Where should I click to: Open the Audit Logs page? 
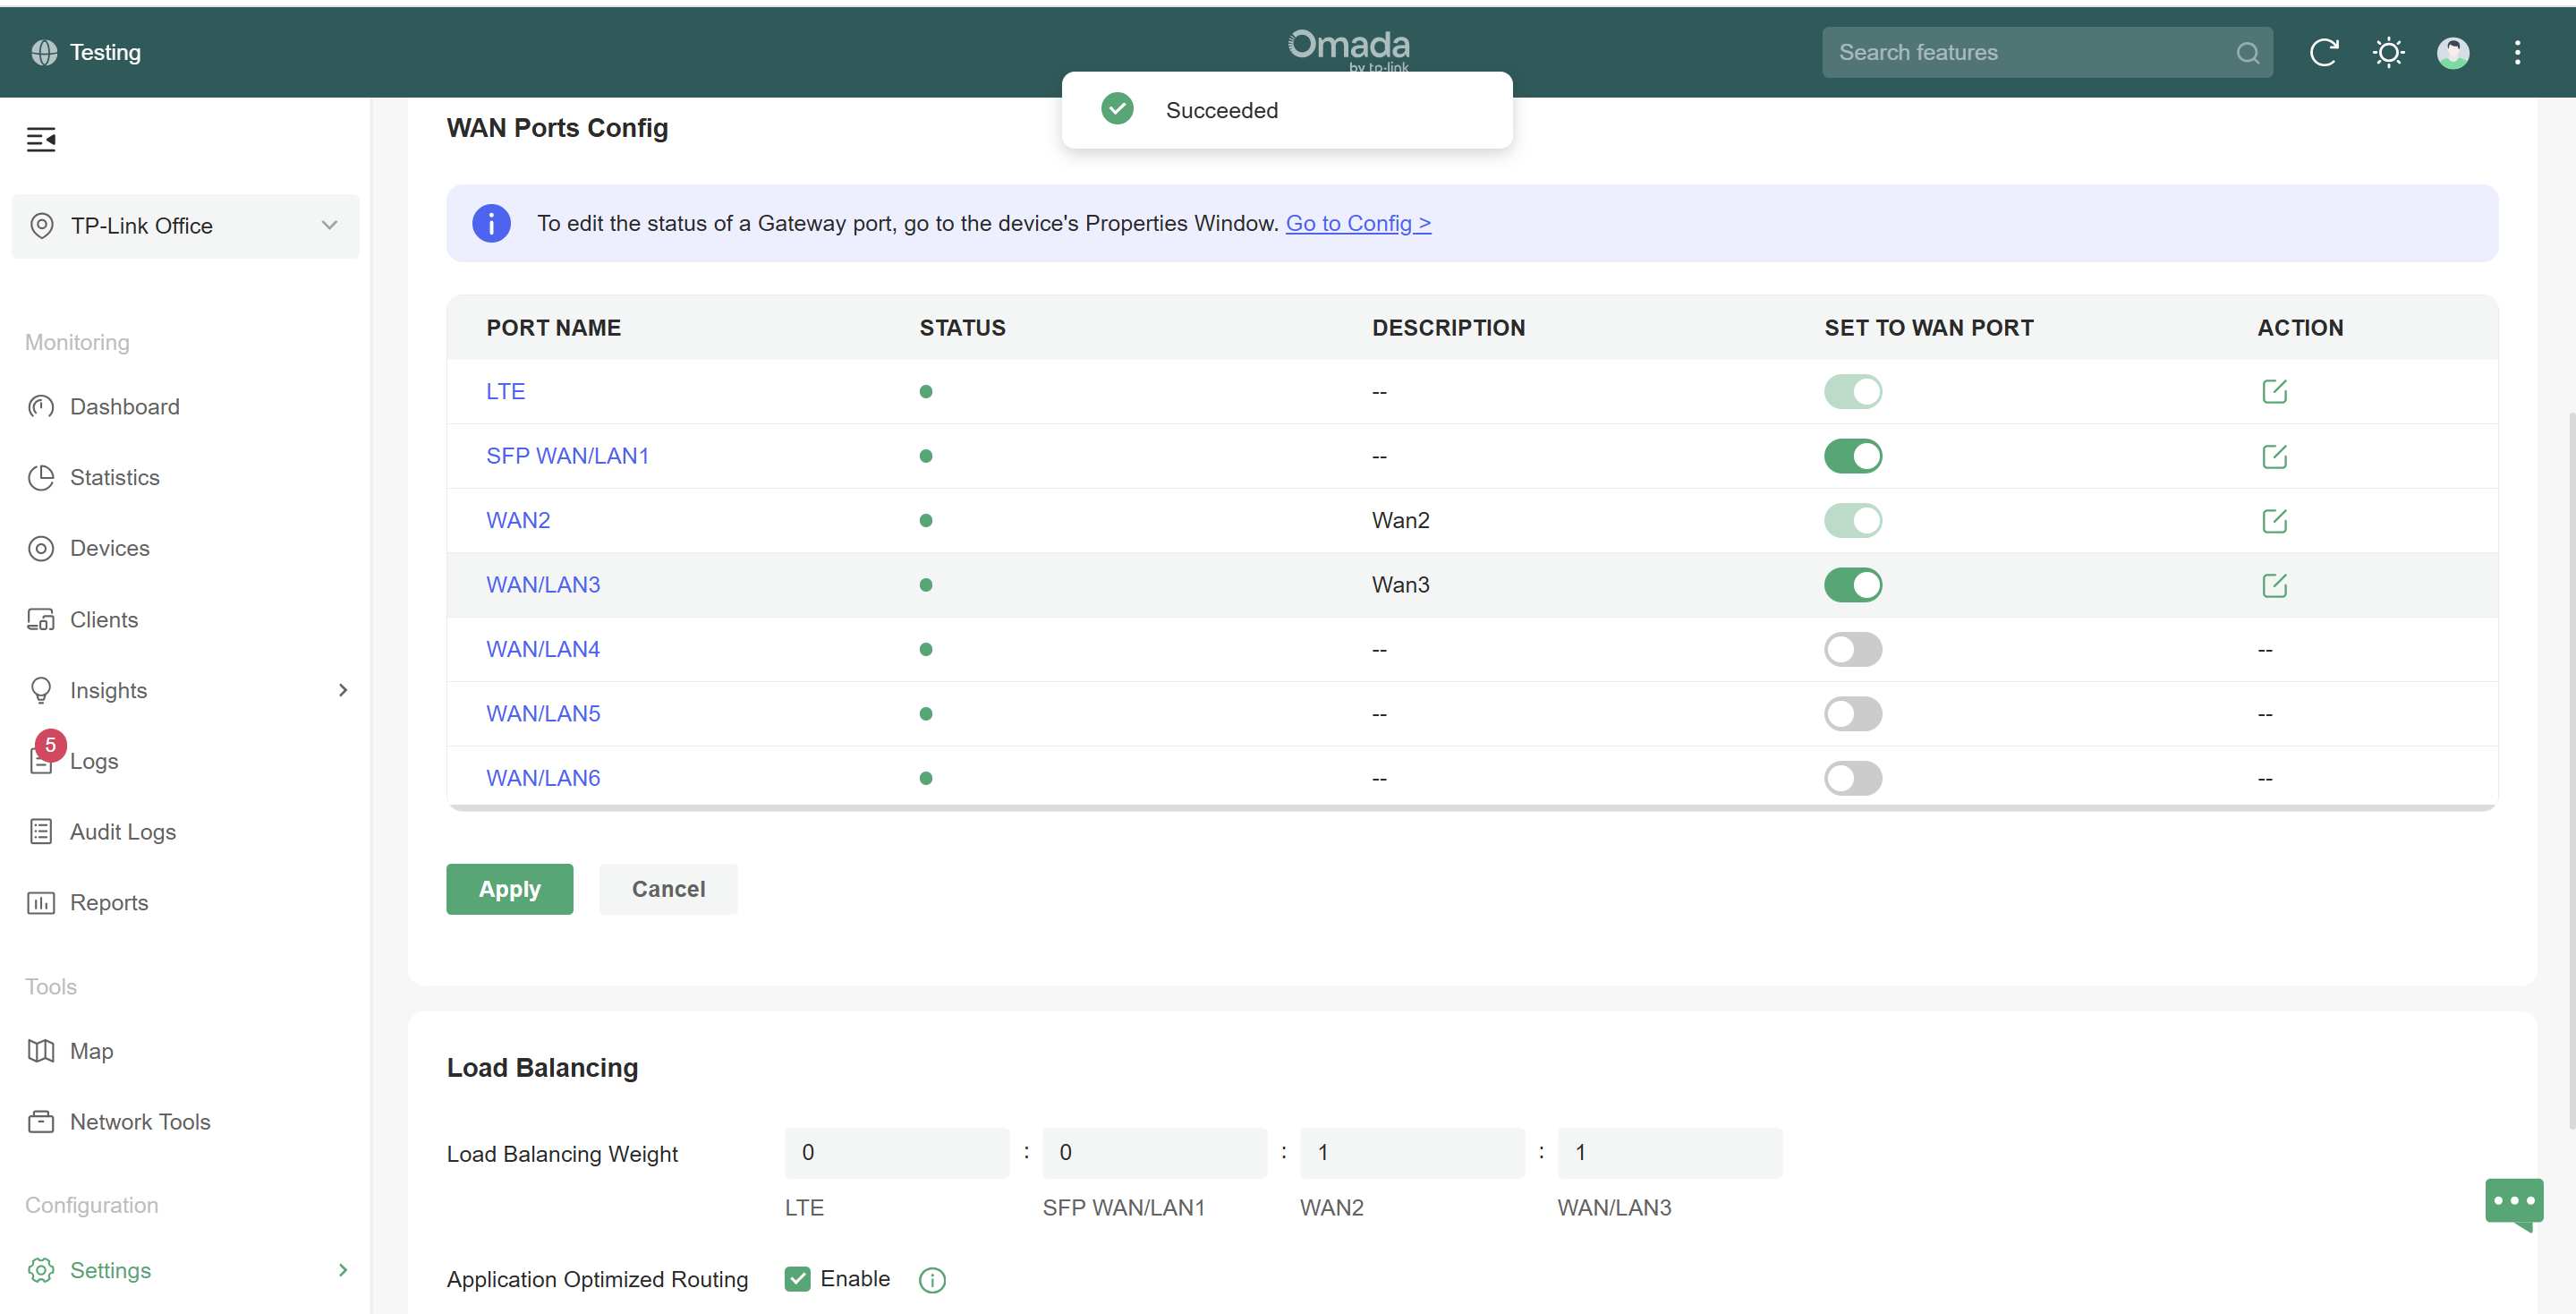pyautogui.click(x=123, y=831)
